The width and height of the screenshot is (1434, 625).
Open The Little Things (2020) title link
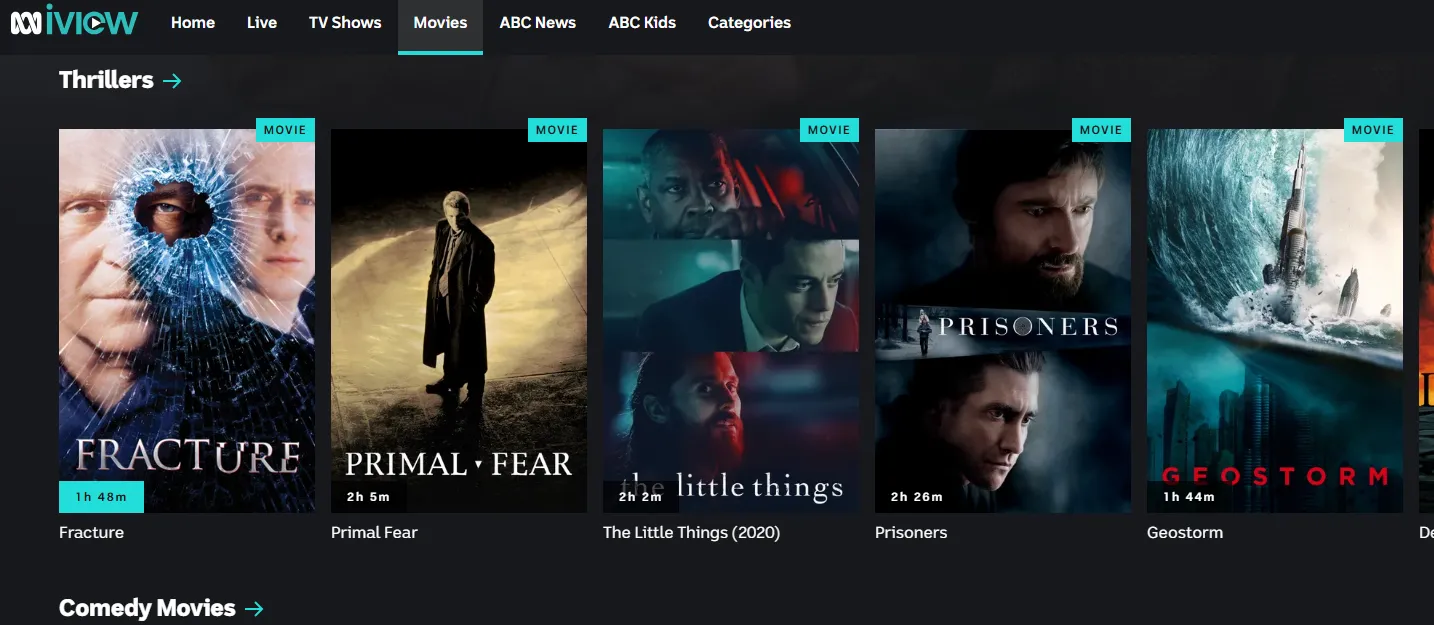(x=691, y=532)
